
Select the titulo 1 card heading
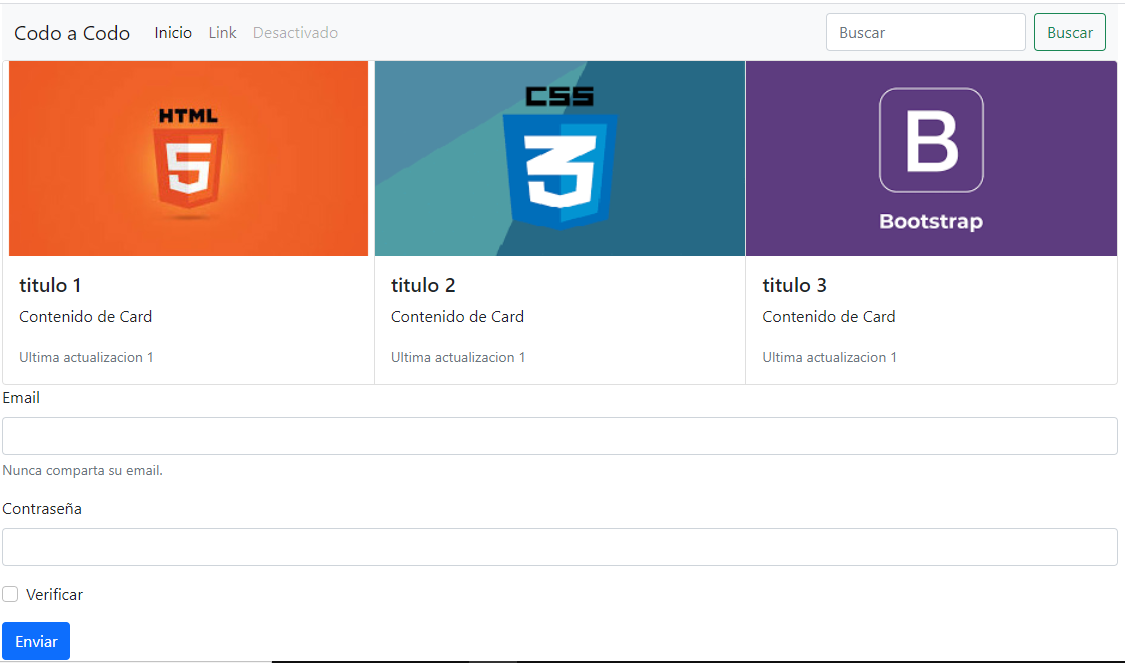pos(50,286)
